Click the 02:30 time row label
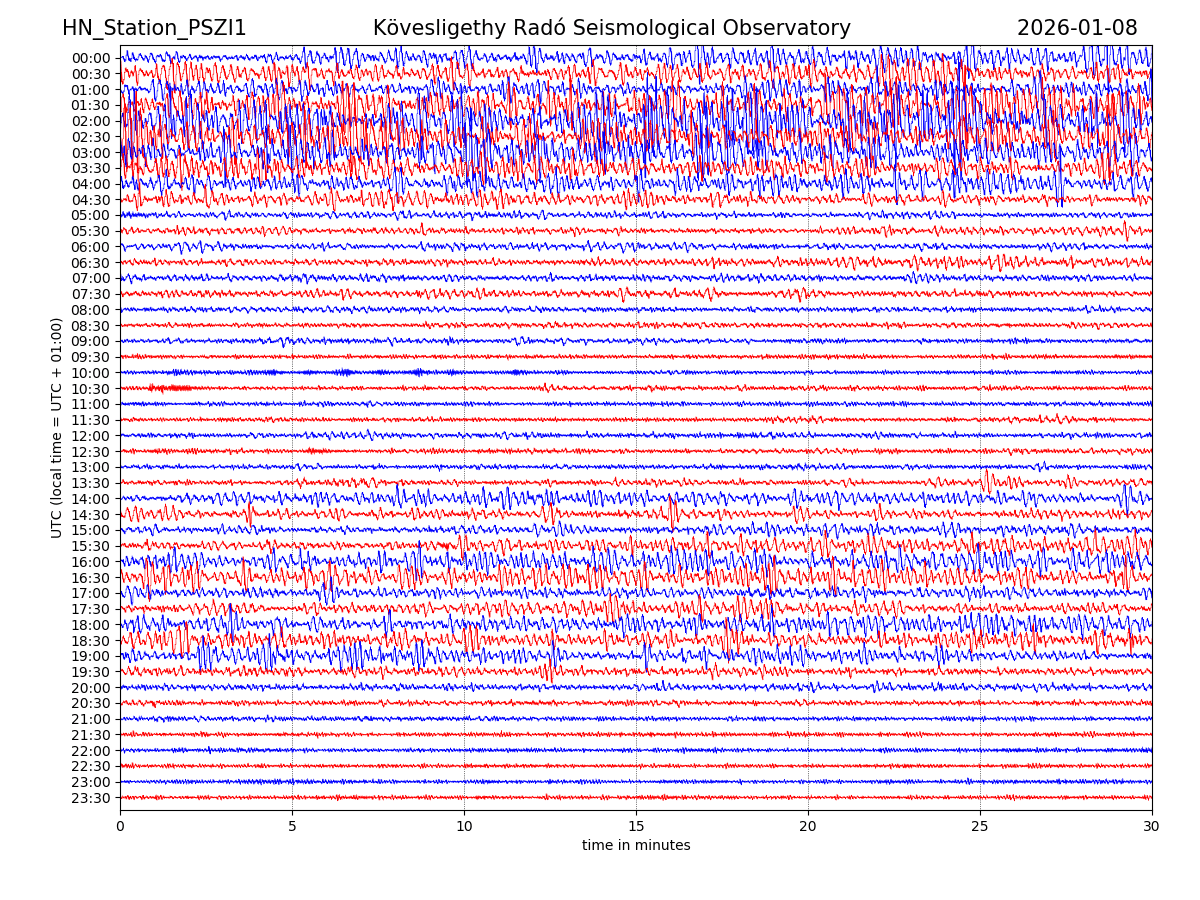This screenshot has width=1200, height=900. (90, 137)
